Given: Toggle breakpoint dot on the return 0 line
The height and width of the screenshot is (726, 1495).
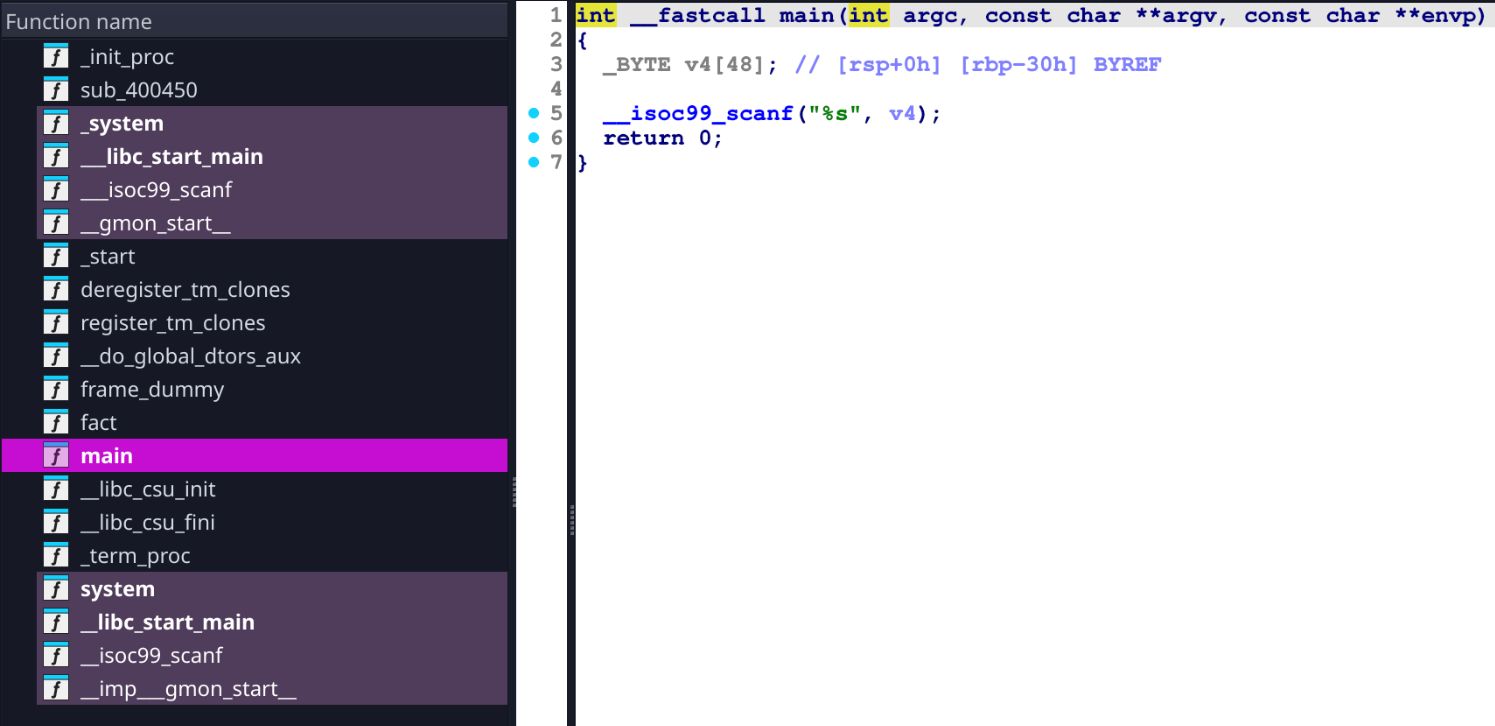Looking at the screenshot, I should [x=534, y=138].
